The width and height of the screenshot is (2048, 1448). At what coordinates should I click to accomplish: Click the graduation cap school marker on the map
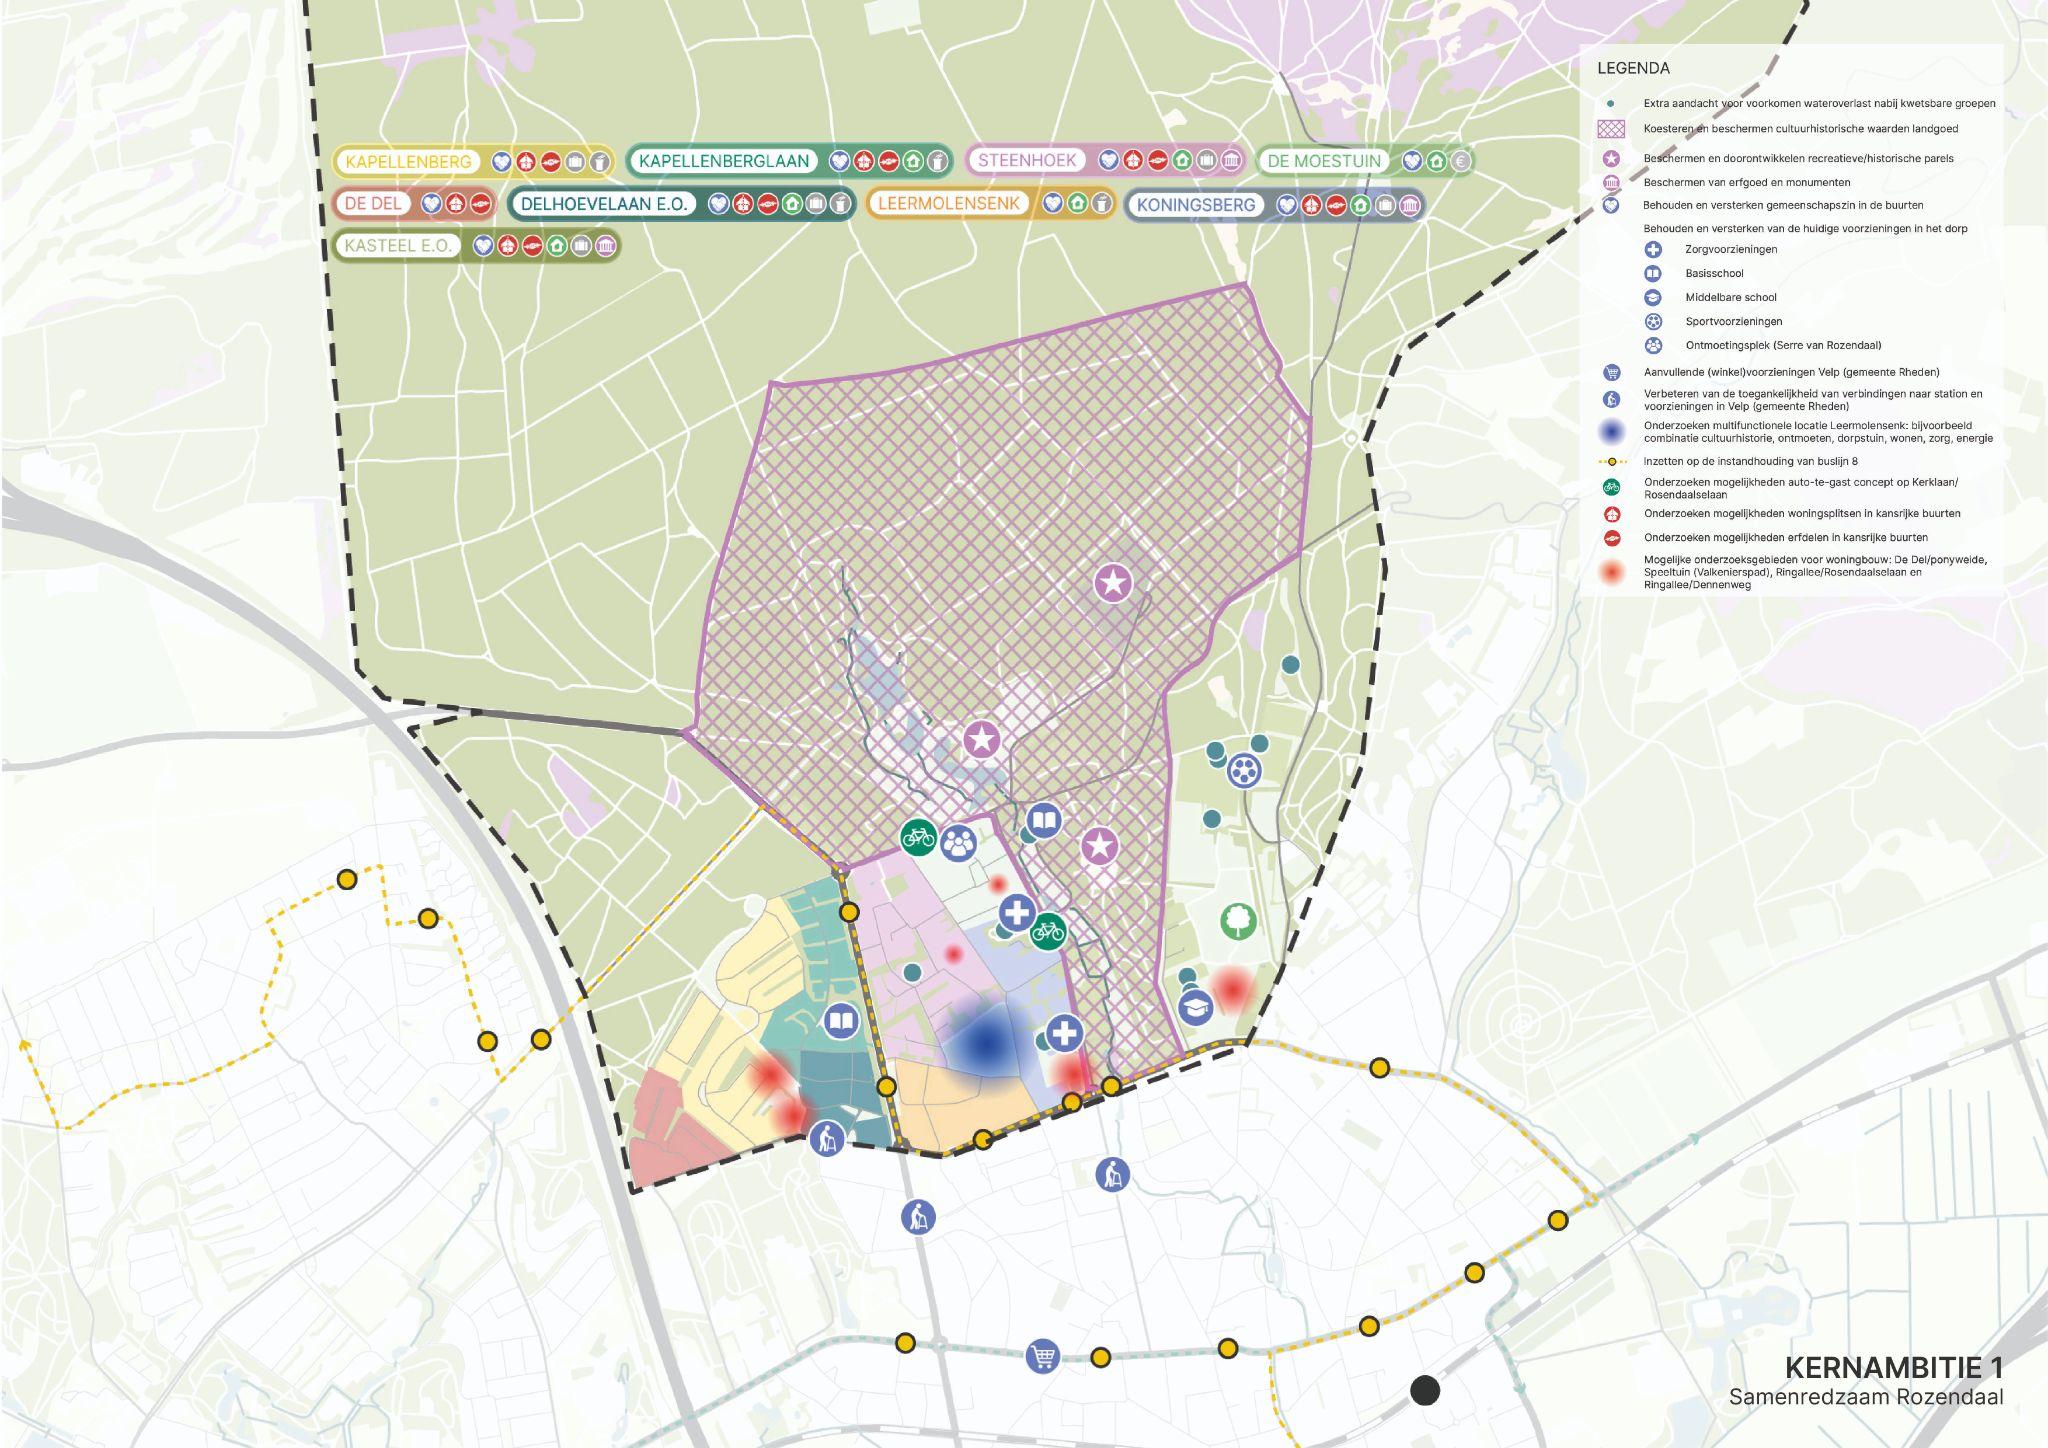pyautogui.click(x=1196, y=1007)
